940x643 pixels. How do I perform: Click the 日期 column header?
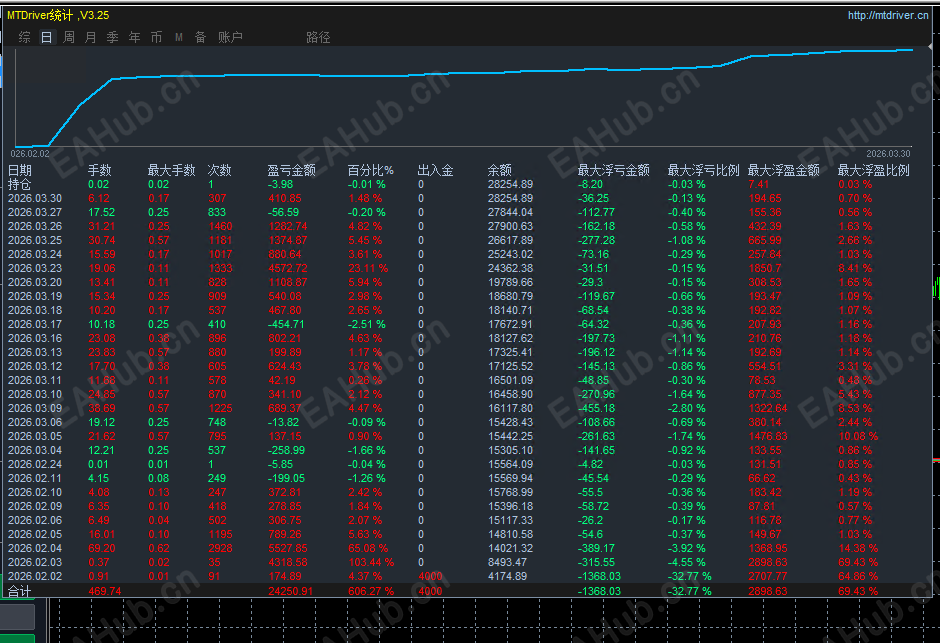pyautogui.click(x=20, y=170)
